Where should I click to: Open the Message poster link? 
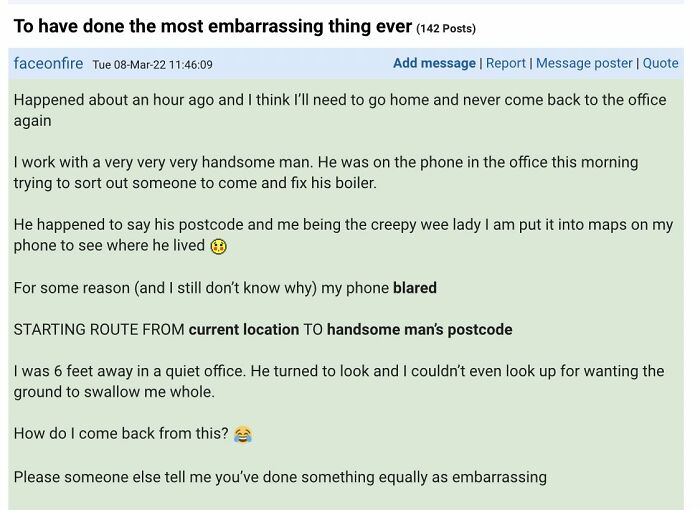pyautogui.click(x=584, y=63)
